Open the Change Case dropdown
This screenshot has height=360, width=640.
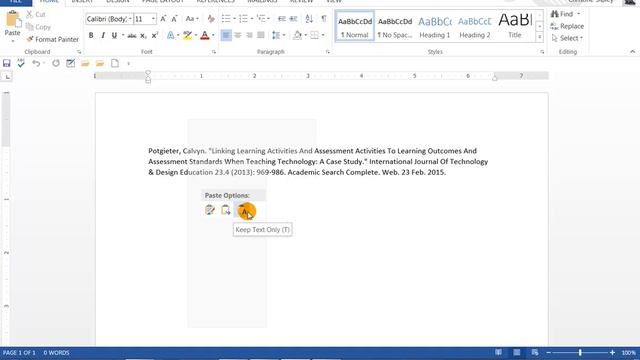pos(192,19)
